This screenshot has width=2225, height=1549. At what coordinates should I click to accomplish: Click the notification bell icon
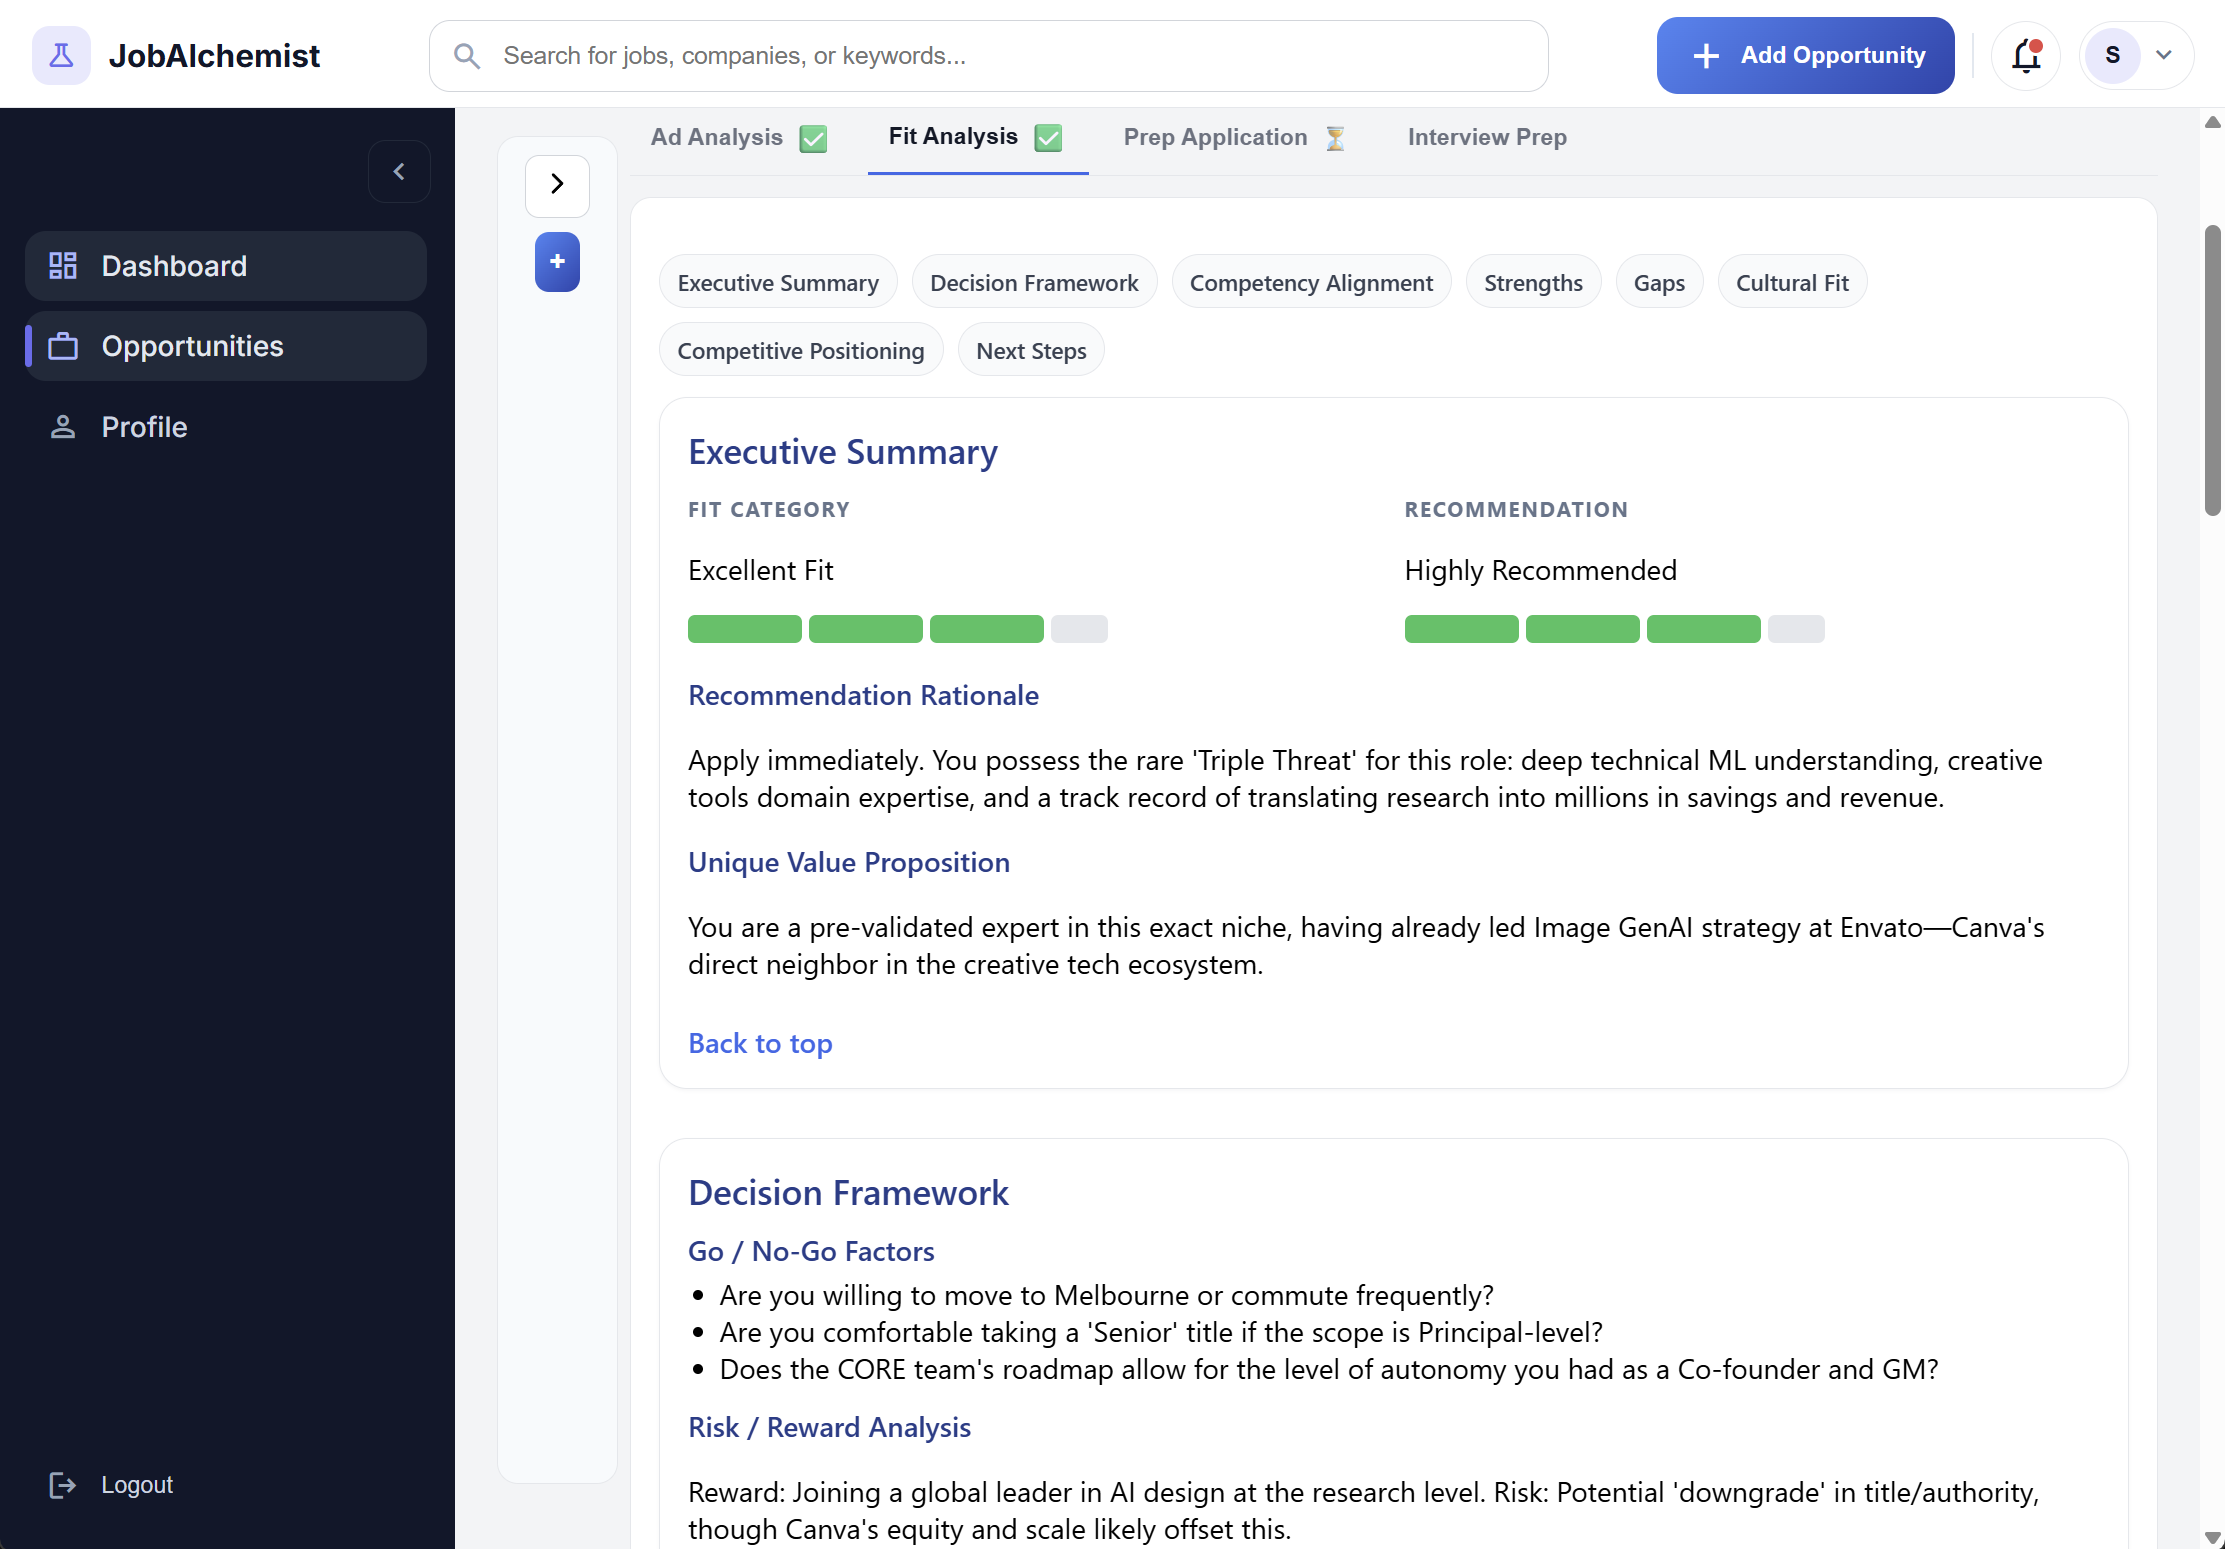point(2026,56)
